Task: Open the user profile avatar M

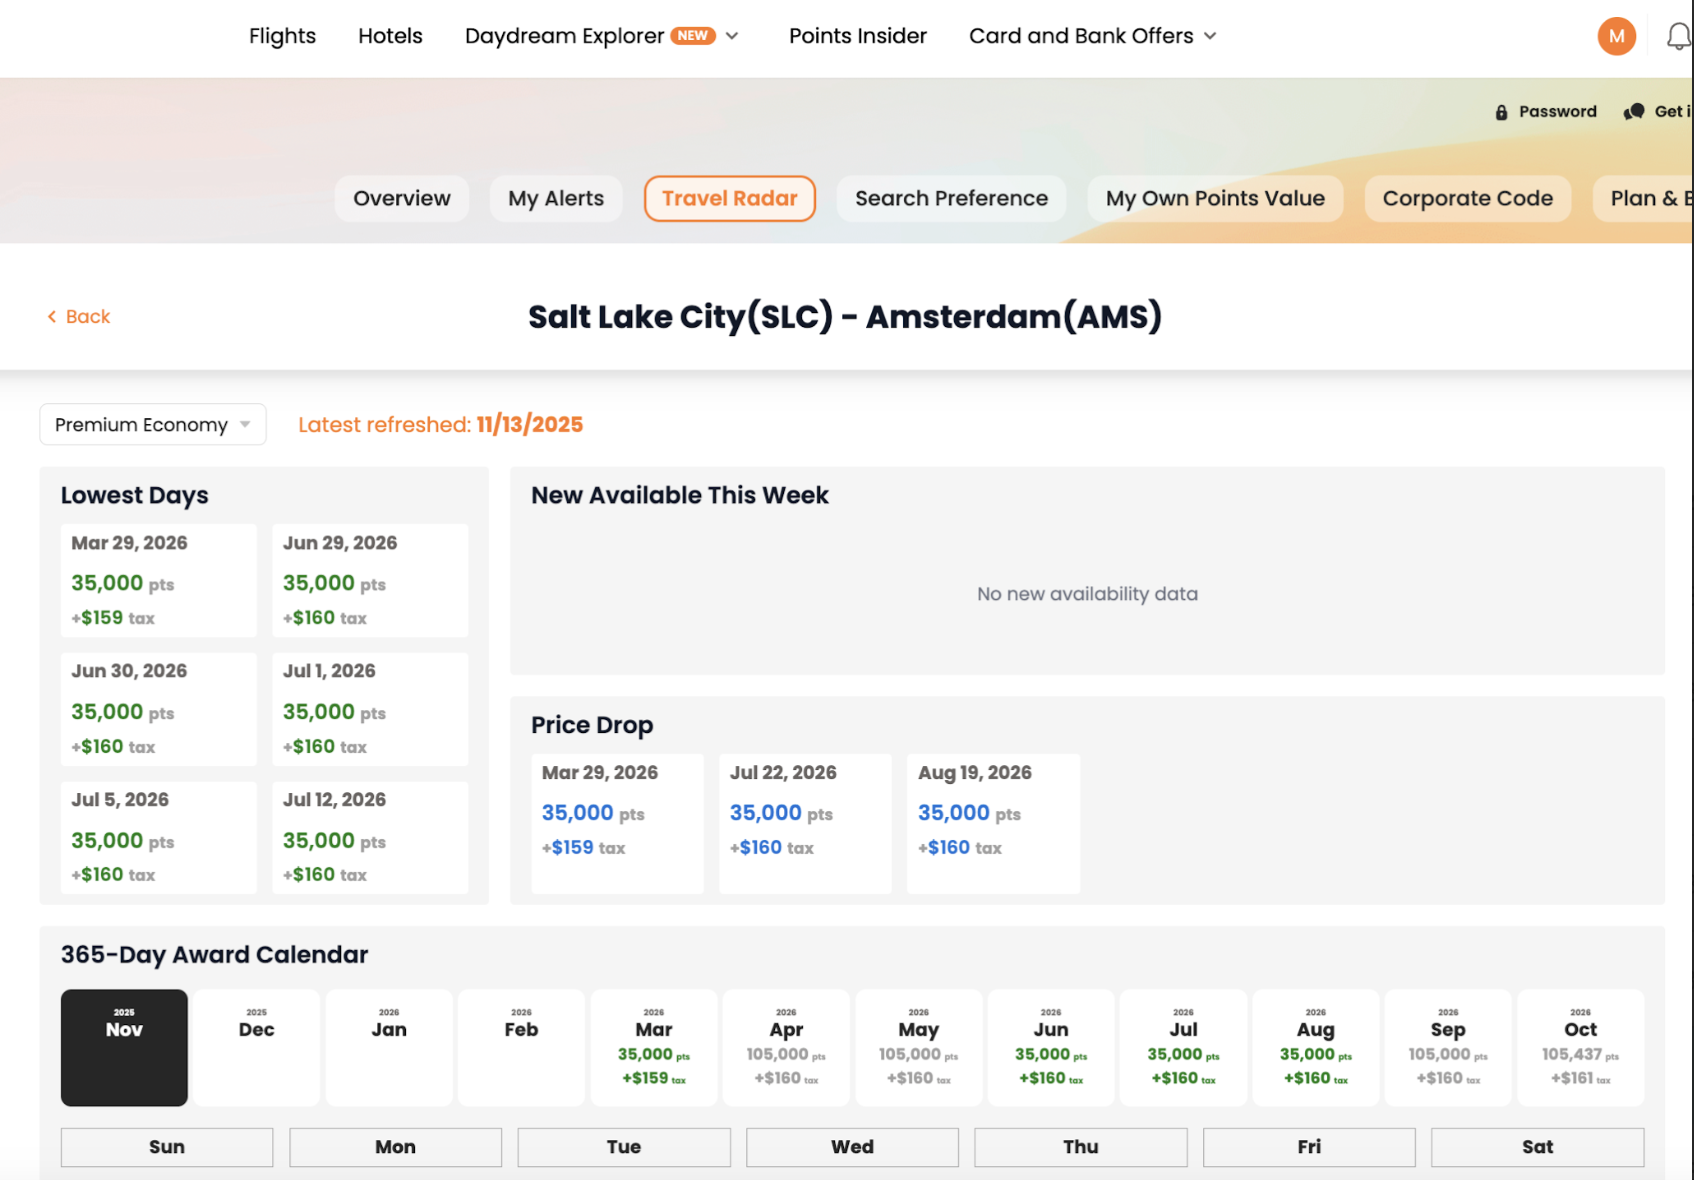Action: (x=1616, y=37)
